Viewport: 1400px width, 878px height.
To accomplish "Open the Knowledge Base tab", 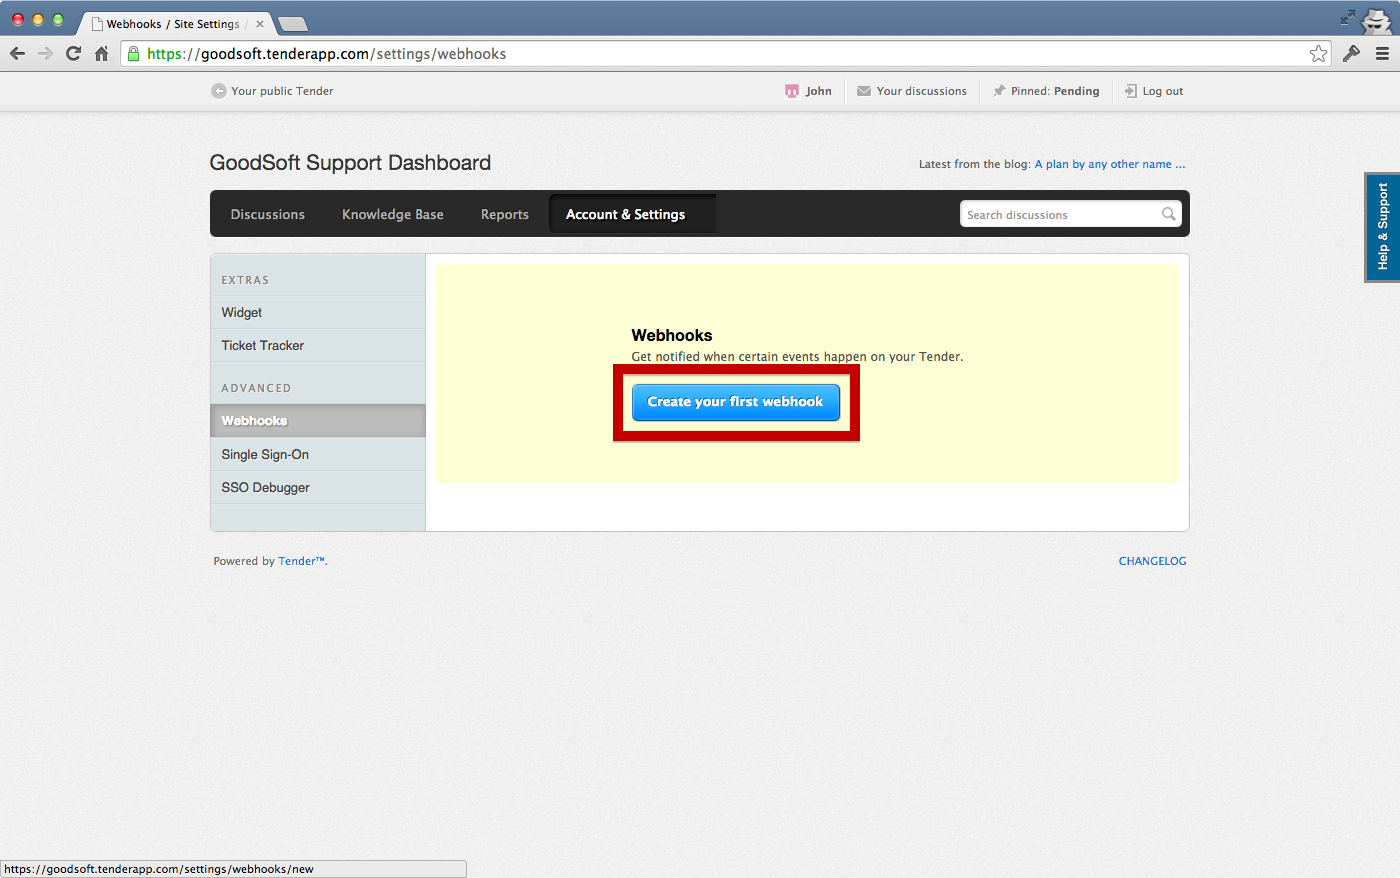I will coord(393,214).
